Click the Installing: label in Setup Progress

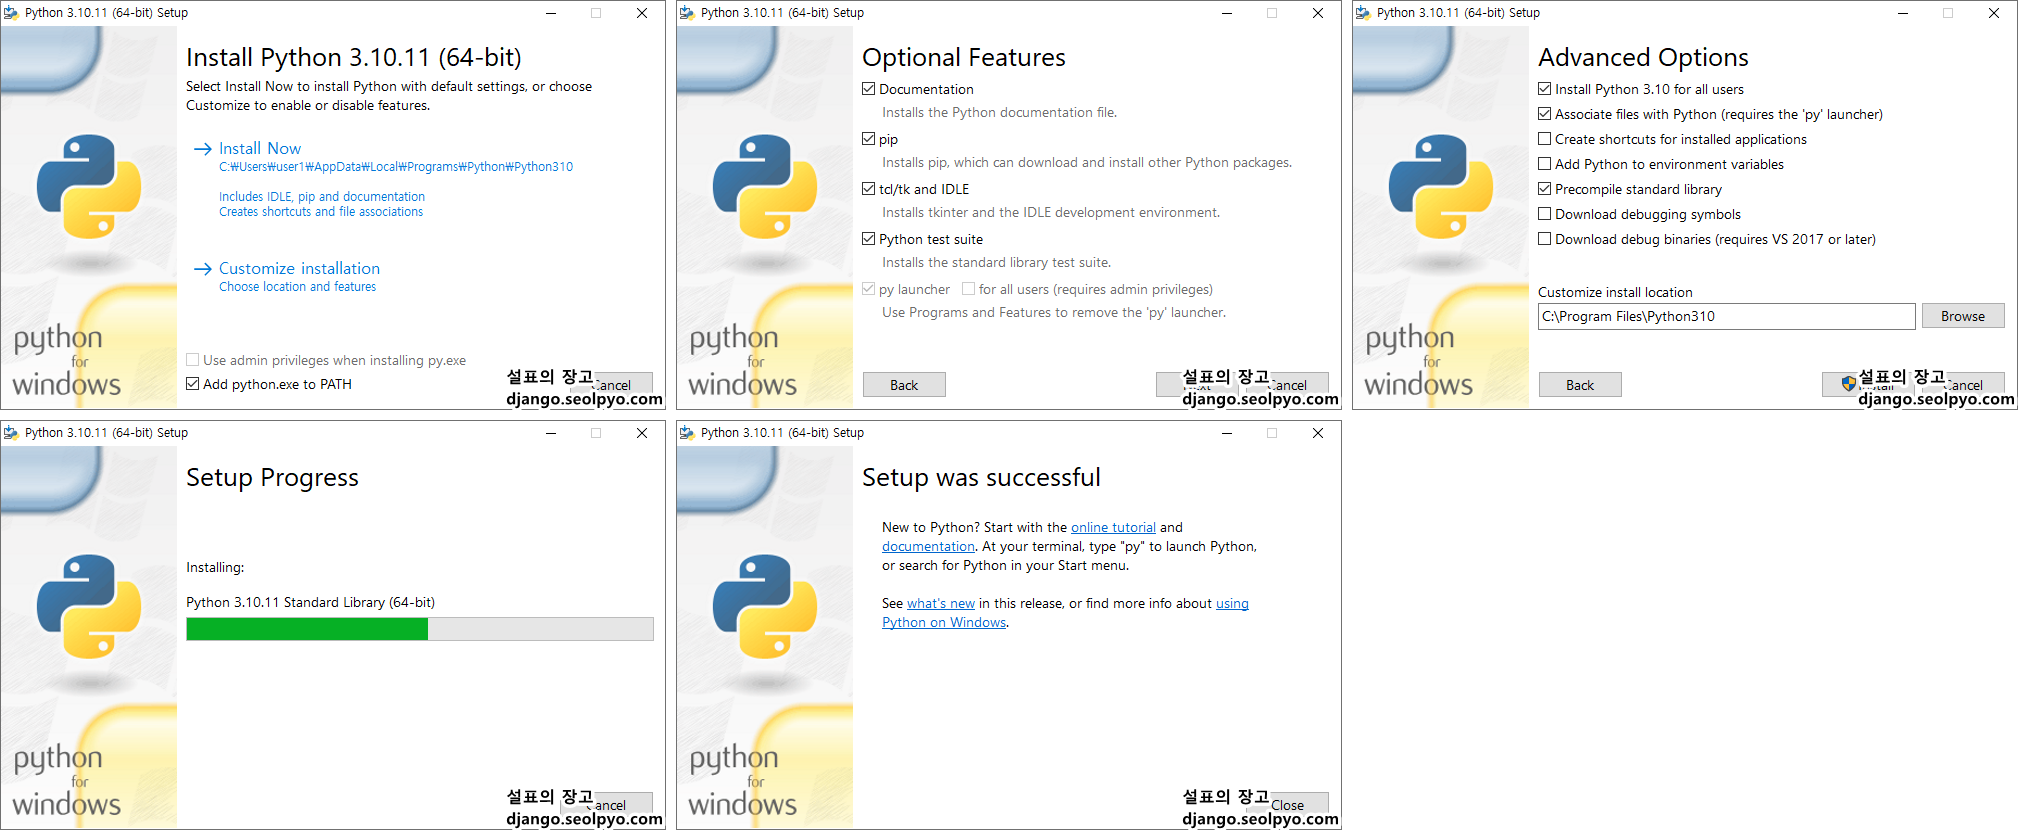215,567
